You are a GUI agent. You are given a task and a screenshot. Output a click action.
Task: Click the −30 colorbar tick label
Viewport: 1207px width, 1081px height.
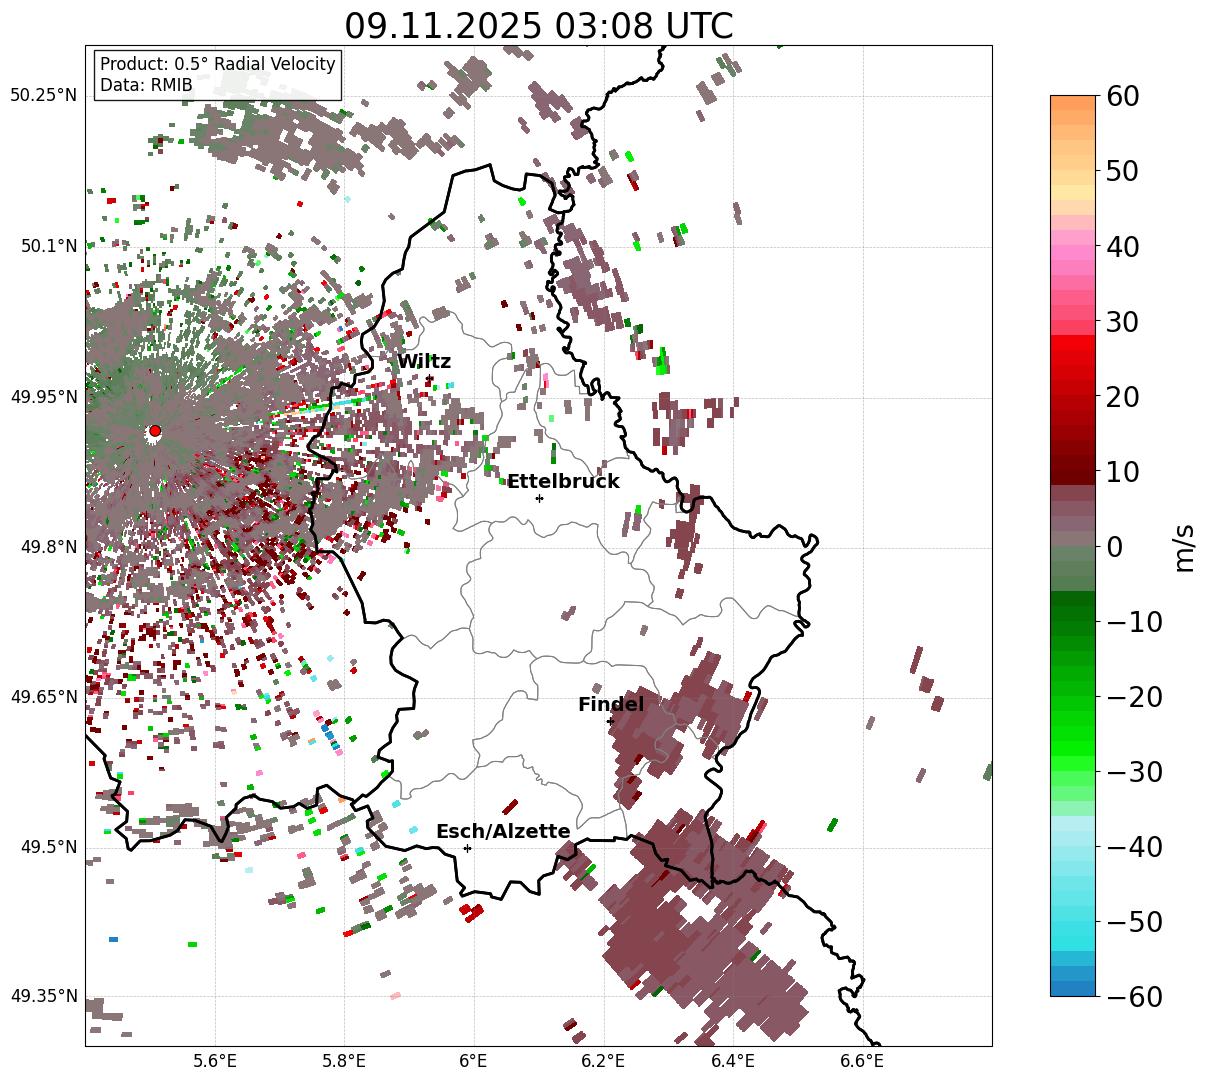pos(1135,772)
